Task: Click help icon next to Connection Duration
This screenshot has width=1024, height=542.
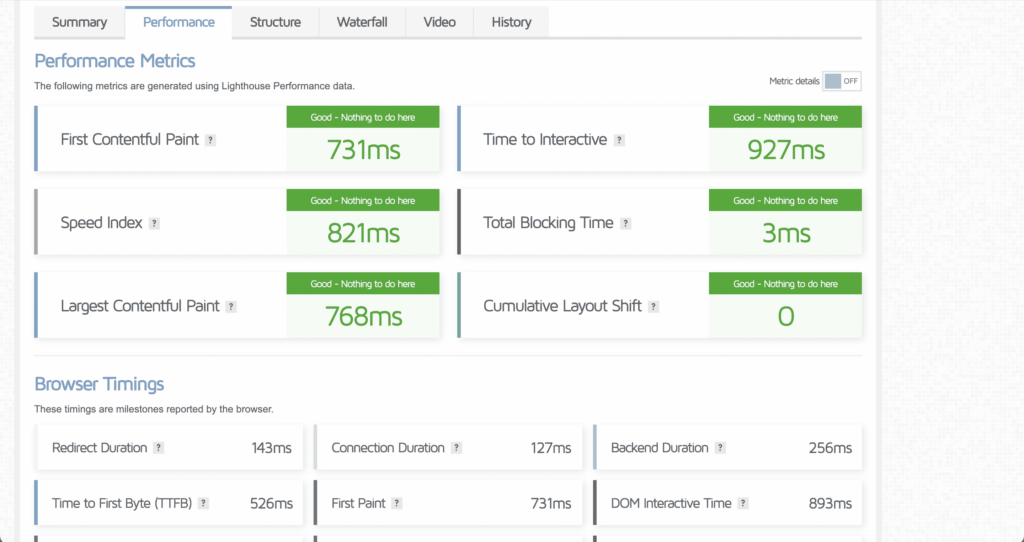Action: tap(457, 448)
